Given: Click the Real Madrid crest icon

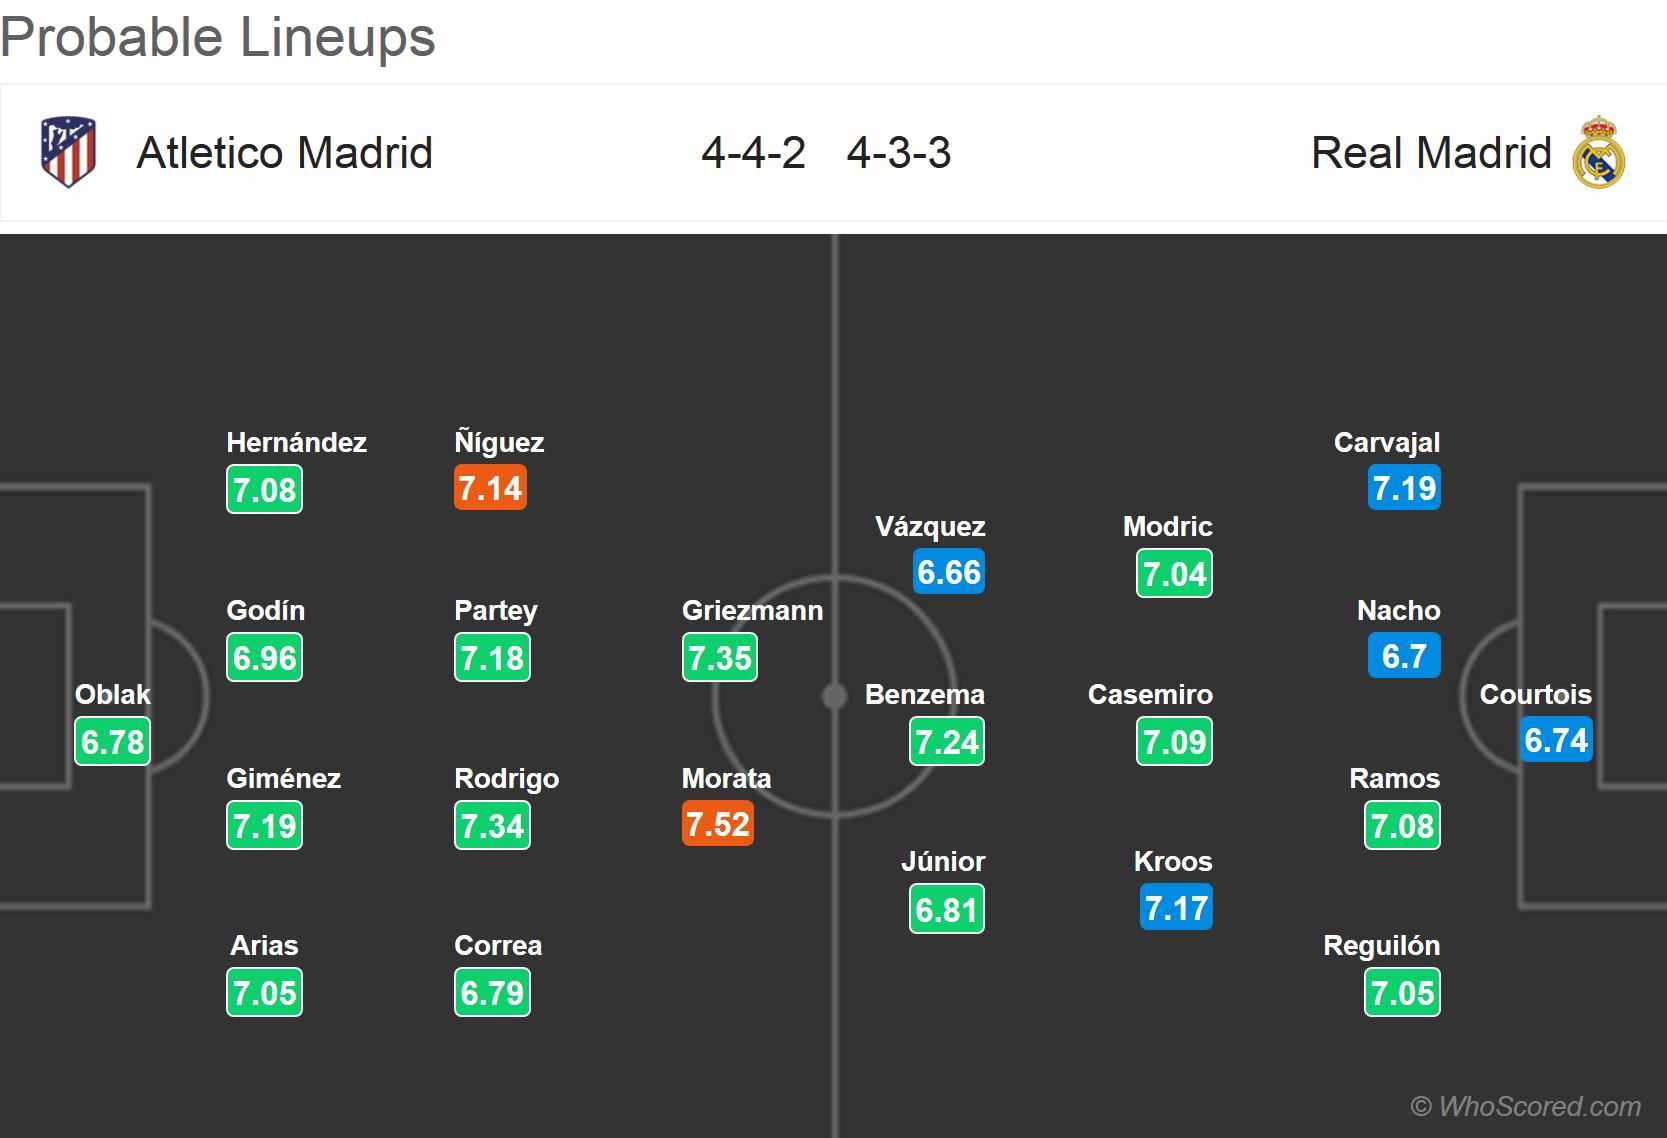Looking at the screenshot, I should tap(1598, 153).
